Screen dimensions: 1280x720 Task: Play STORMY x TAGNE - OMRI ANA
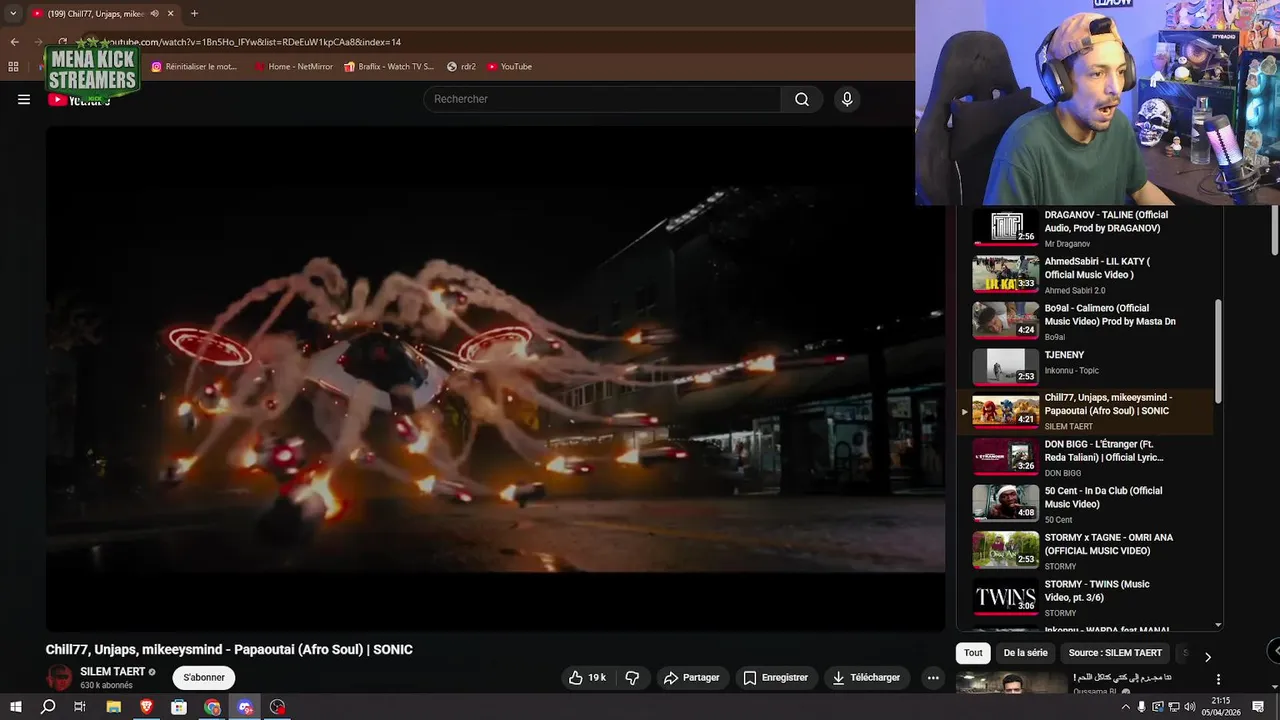[x=1085, y=551]
